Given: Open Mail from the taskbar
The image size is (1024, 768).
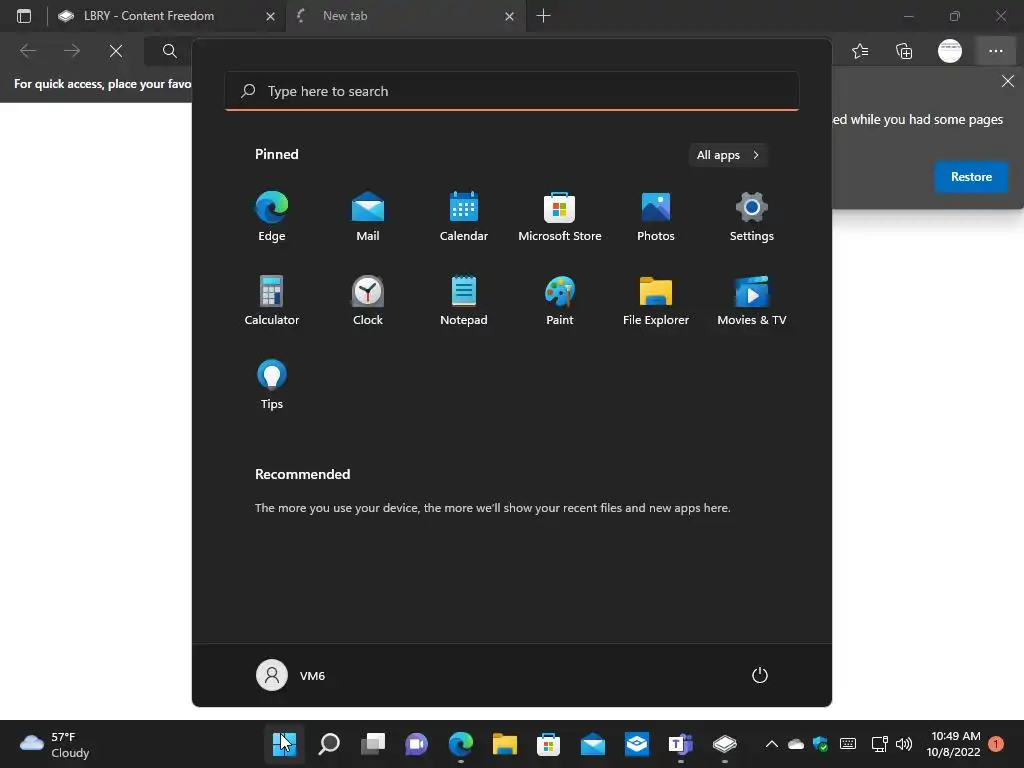Looking at the screenshot, I should (593, 744).
